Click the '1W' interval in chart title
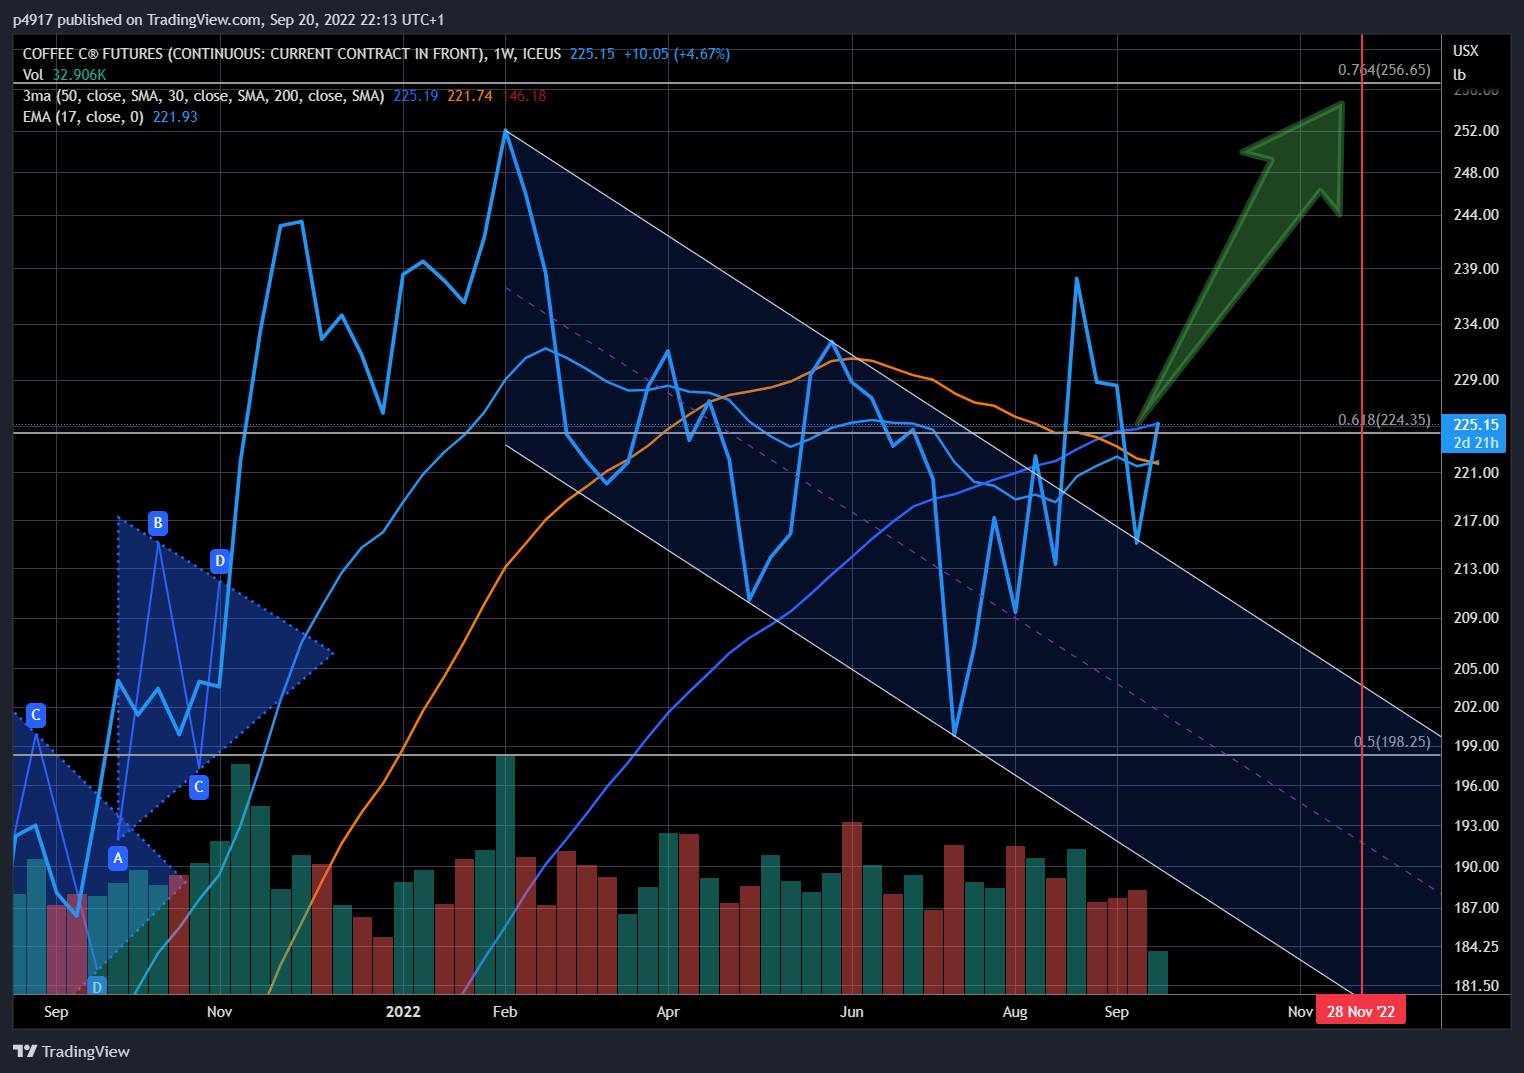The height and width of the screenshot is (1073, 1524). pos(503,54)
